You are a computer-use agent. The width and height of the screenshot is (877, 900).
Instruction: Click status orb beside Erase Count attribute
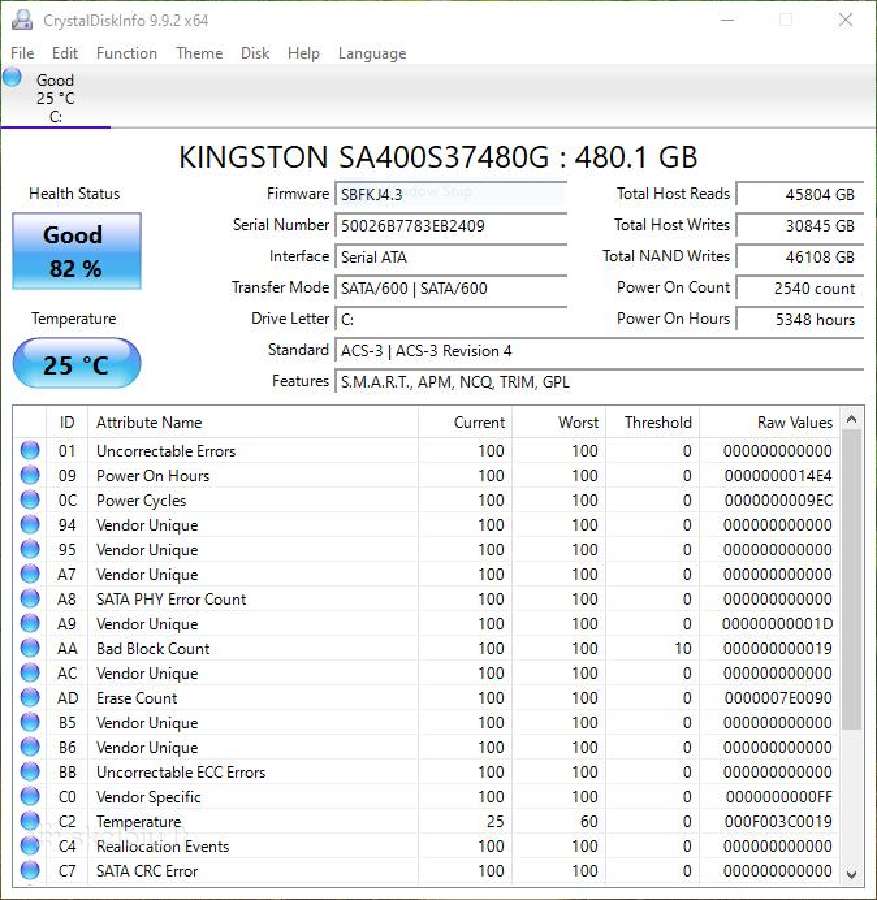point(30,697)
